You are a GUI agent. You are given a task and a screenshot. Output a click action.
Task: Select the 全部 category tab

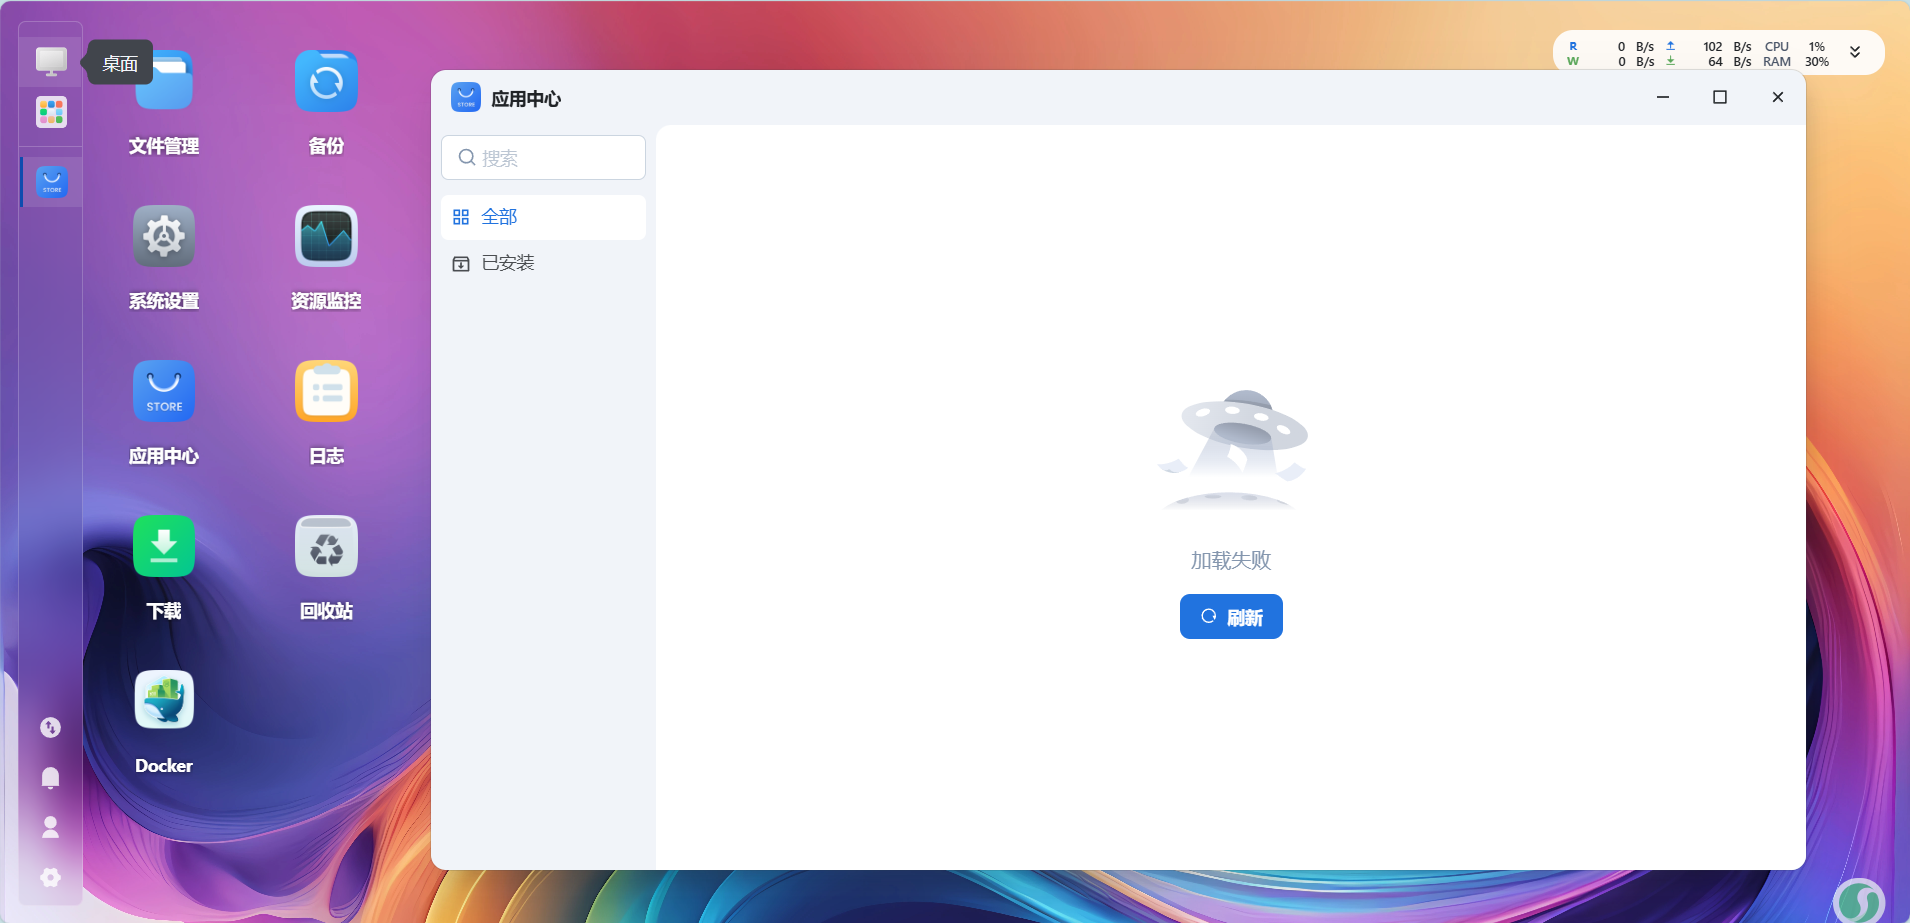coord(543,217)
